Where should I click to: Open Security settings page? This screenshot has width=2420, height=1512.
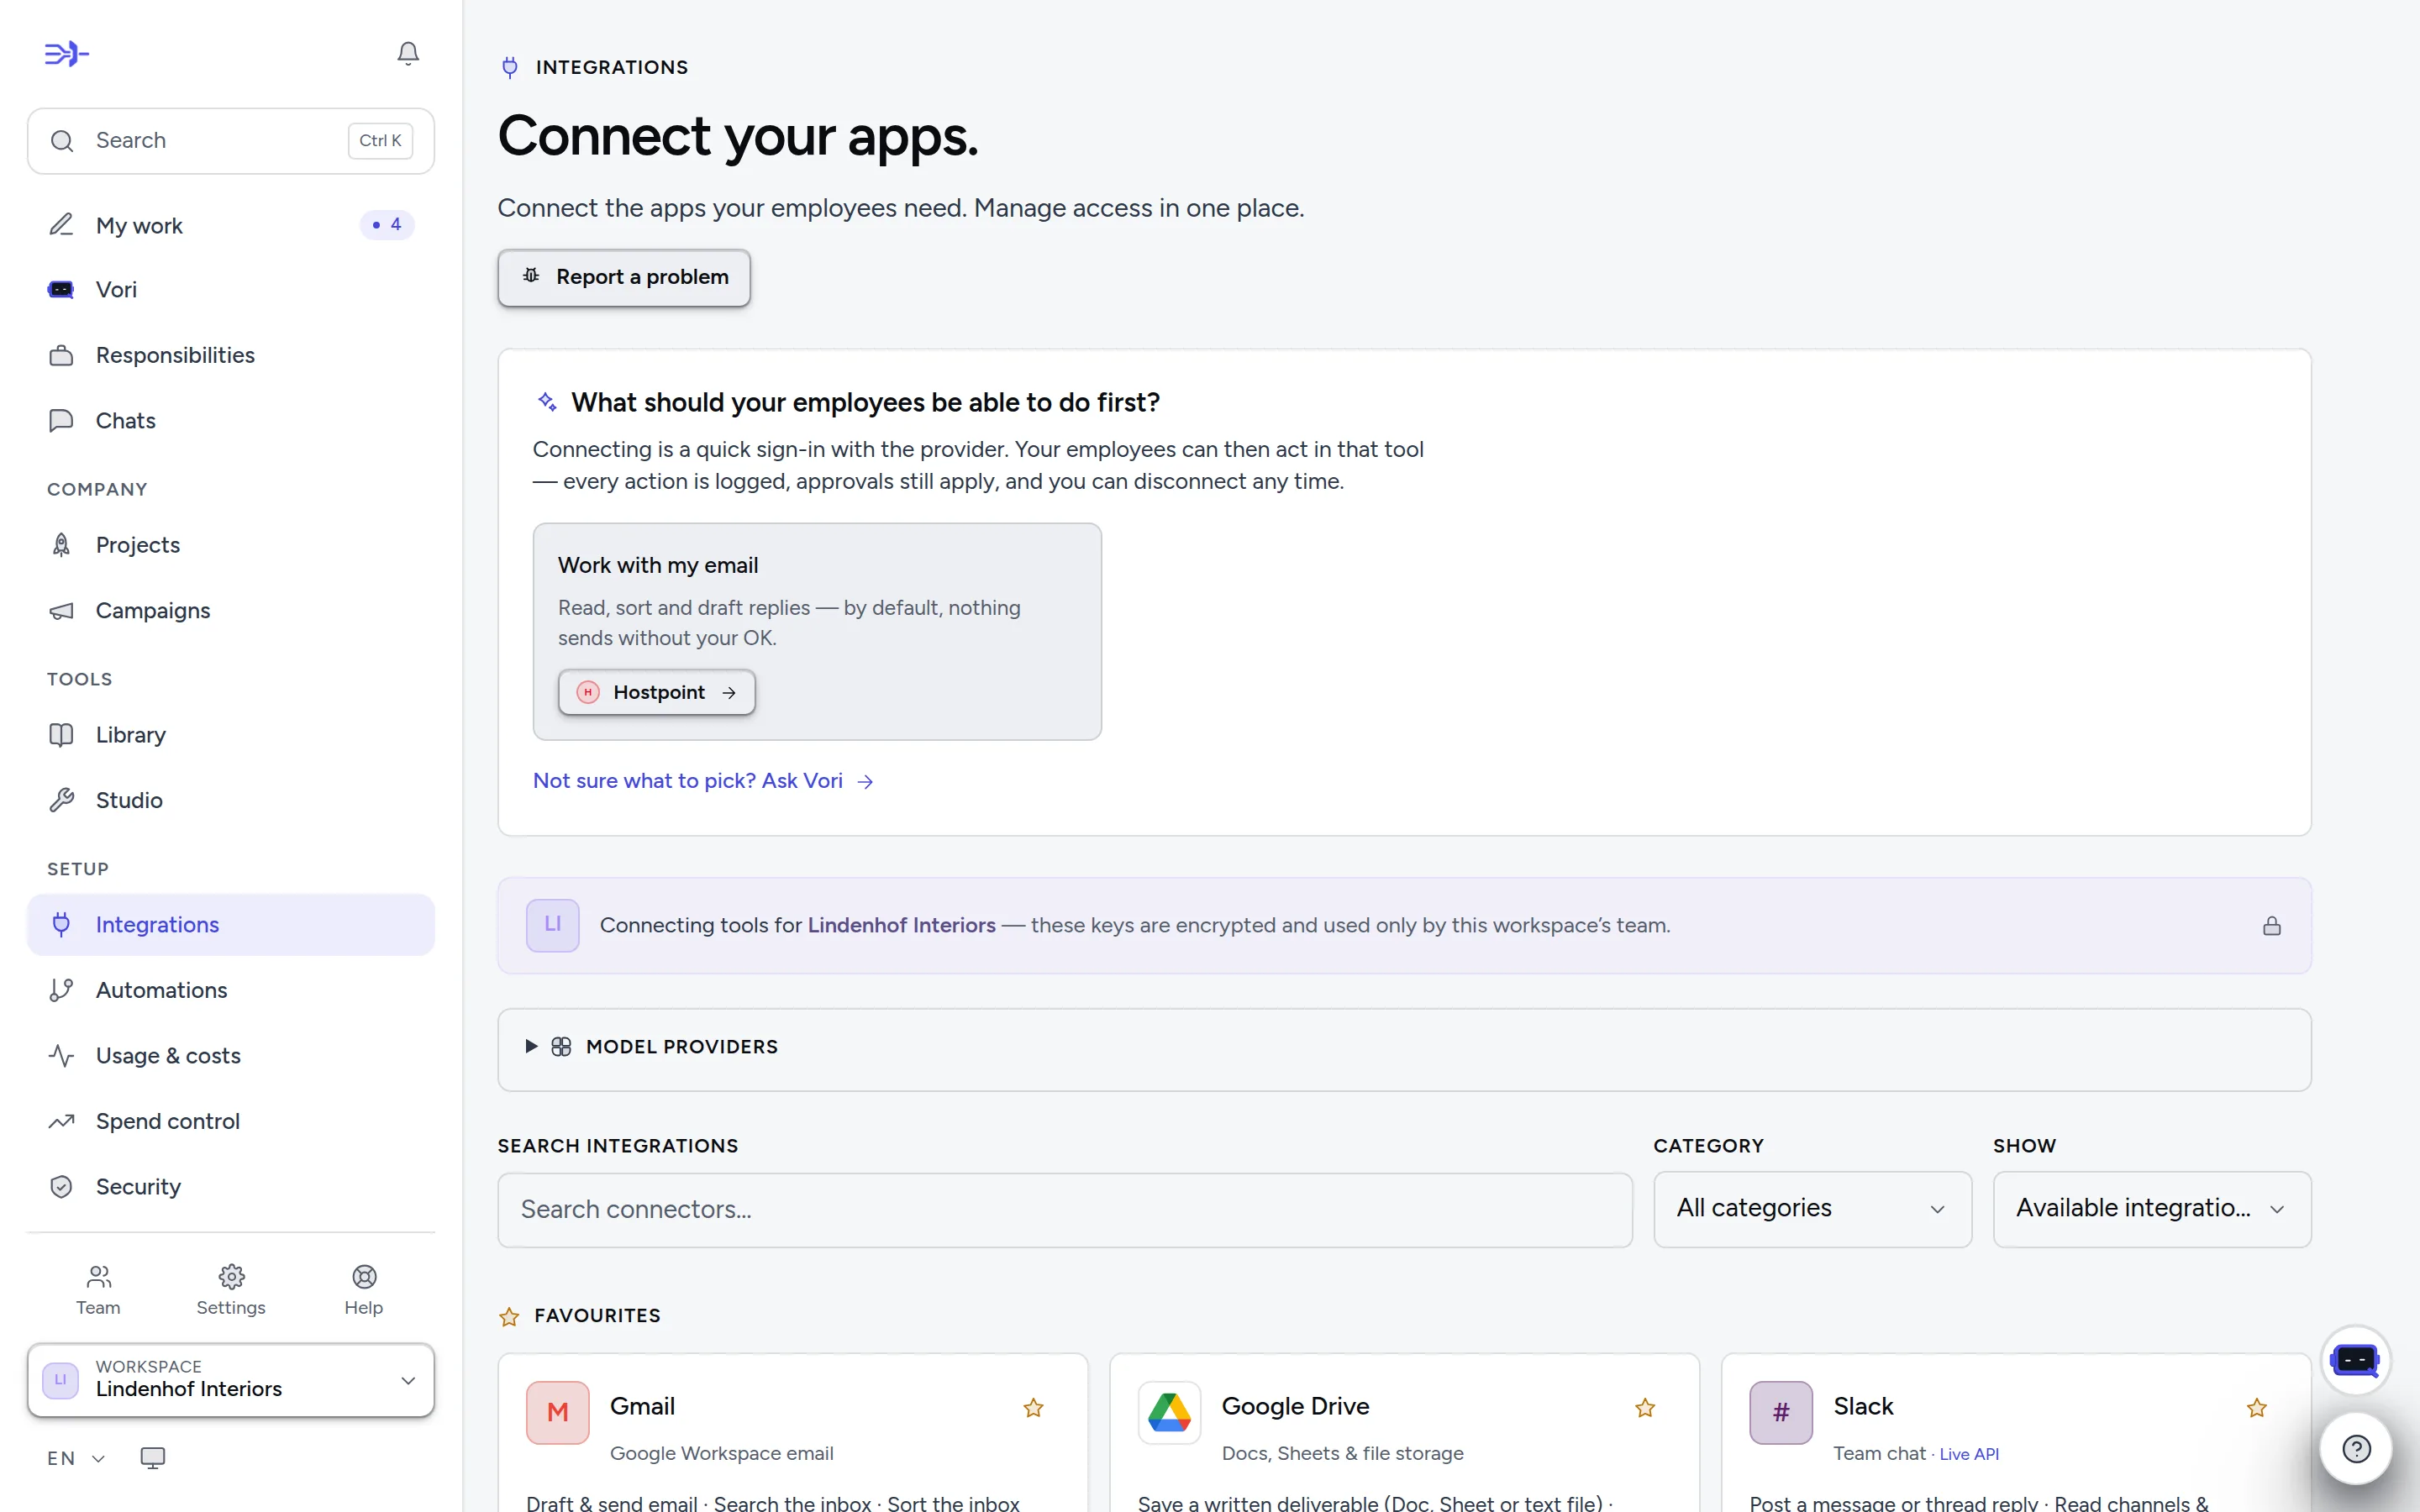click(x=231, y=1187)
